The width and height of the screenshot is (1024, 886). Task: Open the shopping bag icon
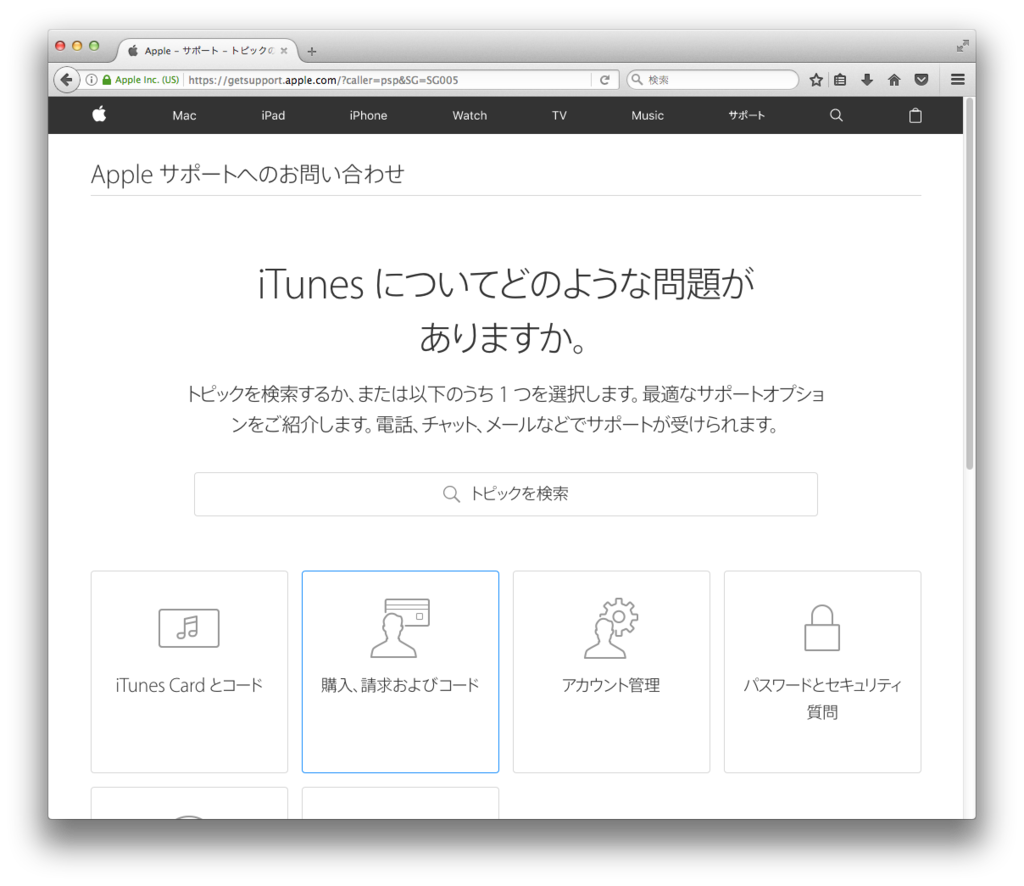point(915,116)
